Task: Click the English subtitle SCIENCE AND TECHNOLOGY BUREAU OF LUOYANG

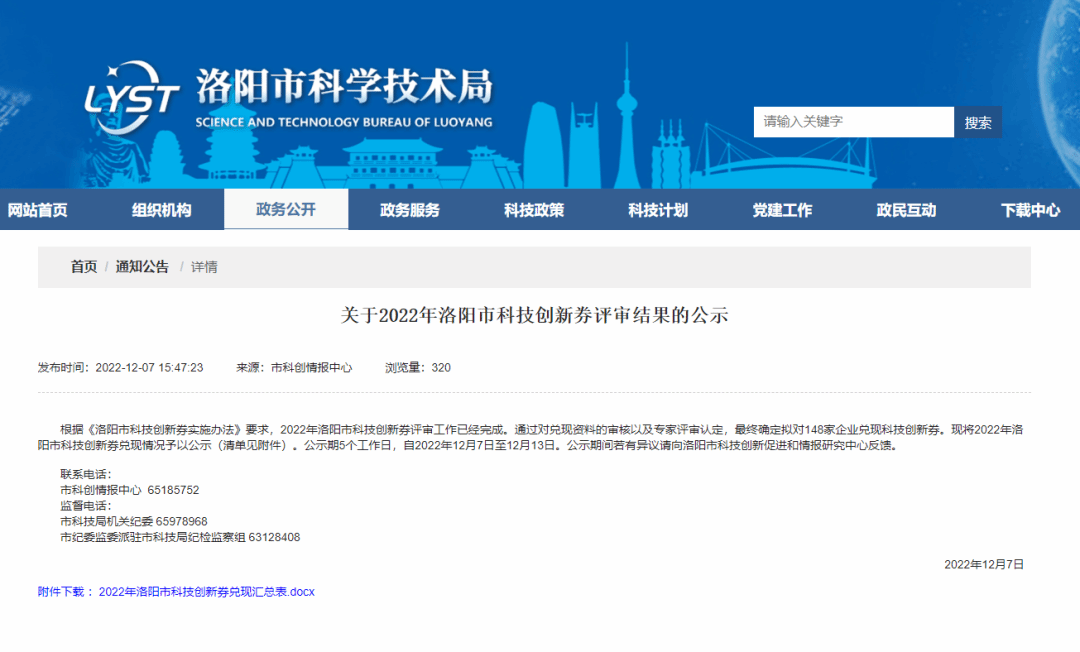Action: click(x=344, y=123)
